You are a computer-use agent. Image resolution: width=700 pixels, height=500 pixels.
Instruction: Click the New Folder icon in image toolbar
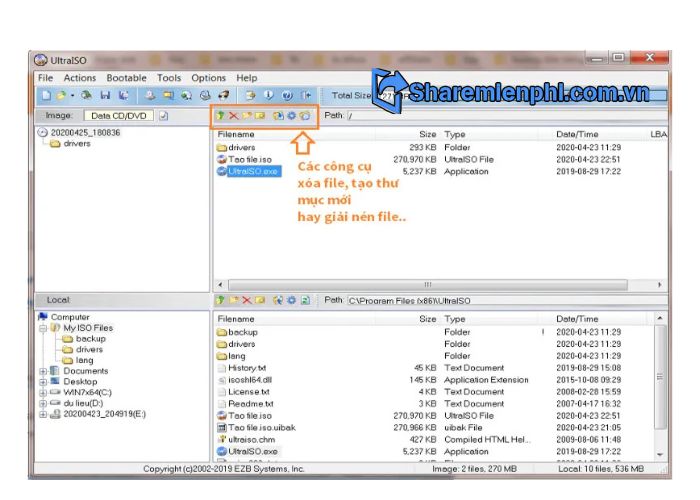[247, 116]
